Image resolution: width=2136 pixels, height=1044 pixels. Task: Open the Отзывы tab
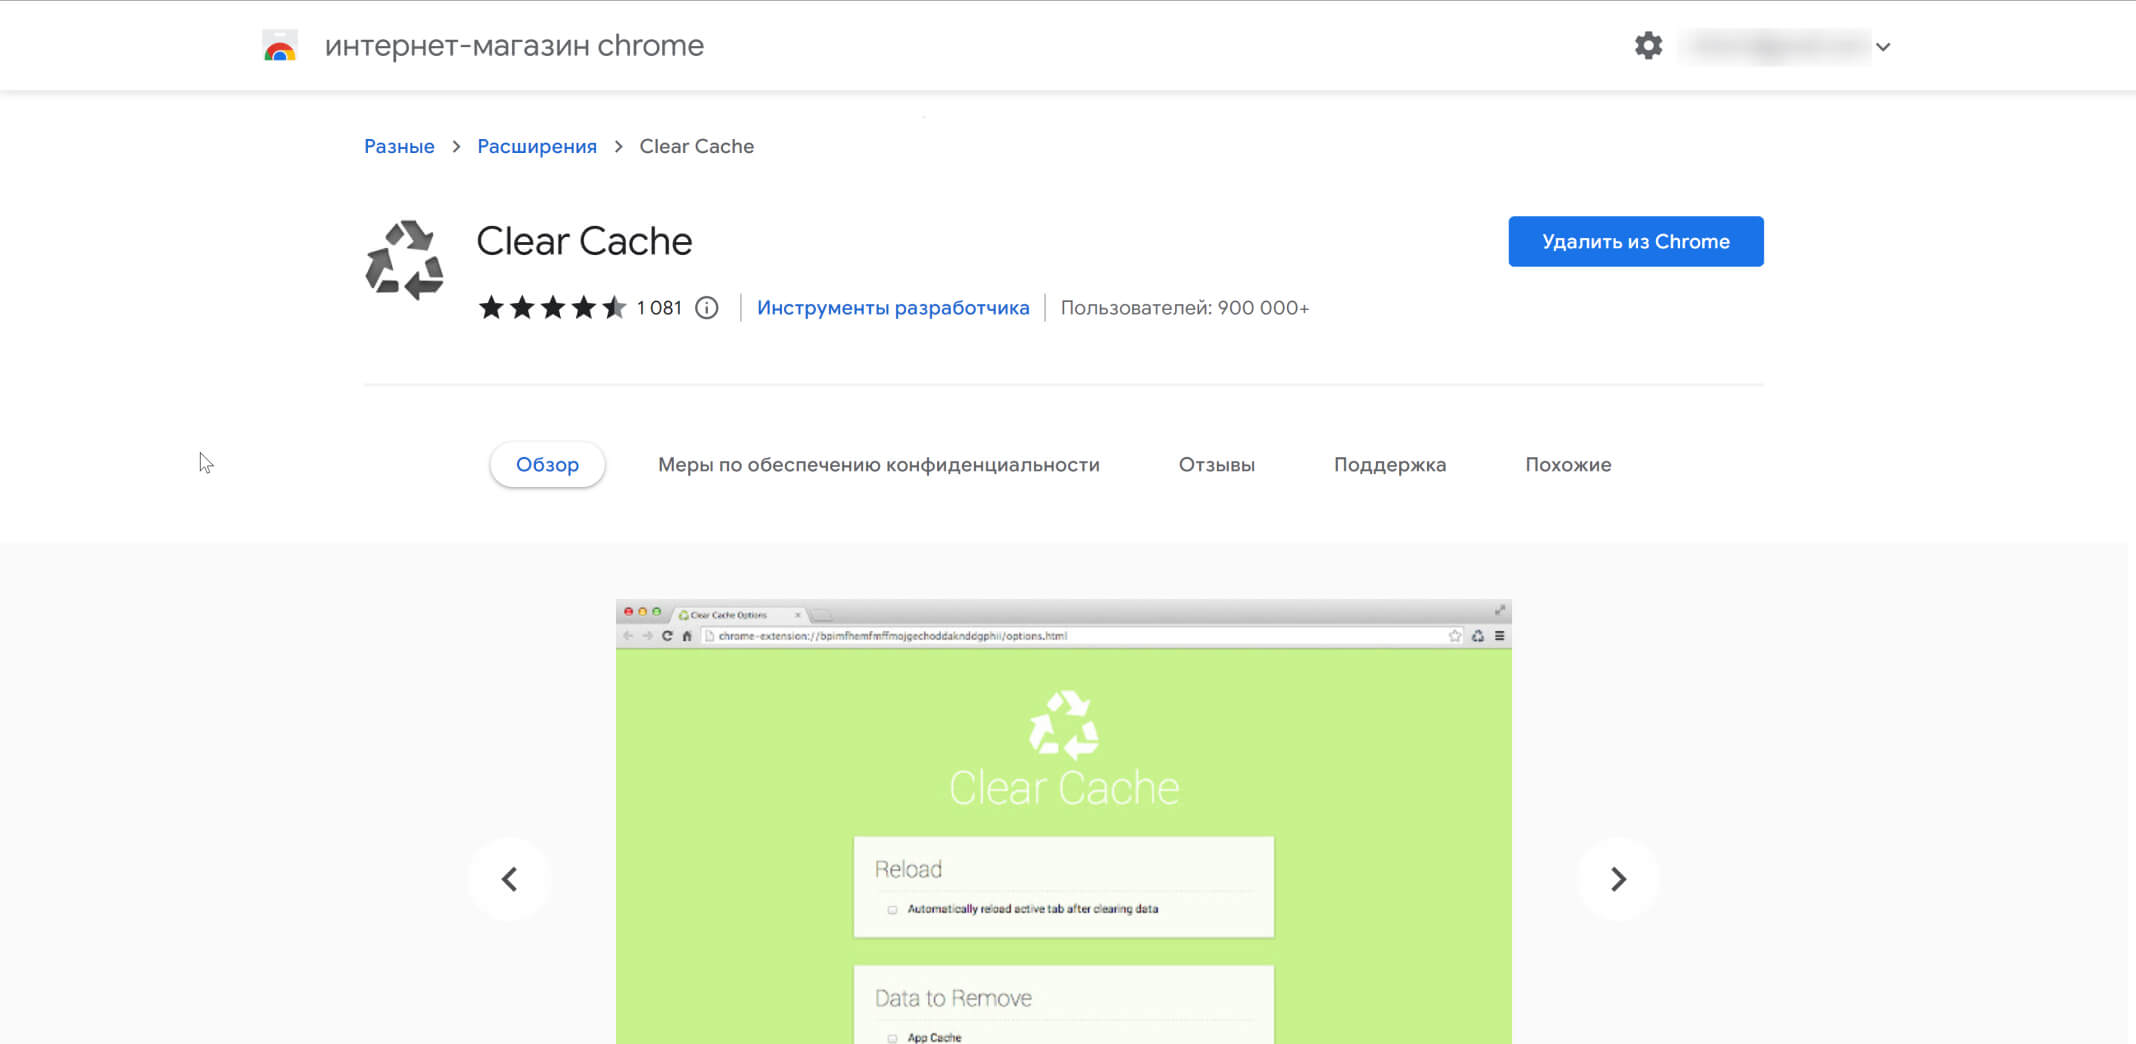pyautogui.click(x=1217, y=465)
